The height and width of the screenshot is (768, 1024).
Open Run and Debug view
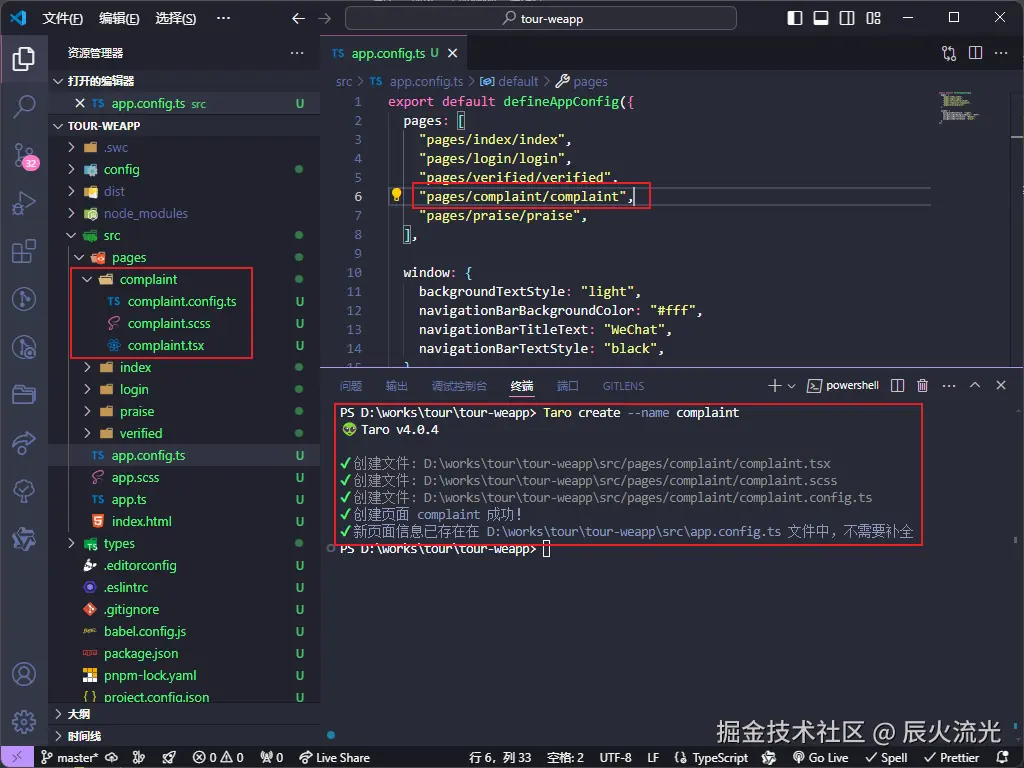(23, 203)
